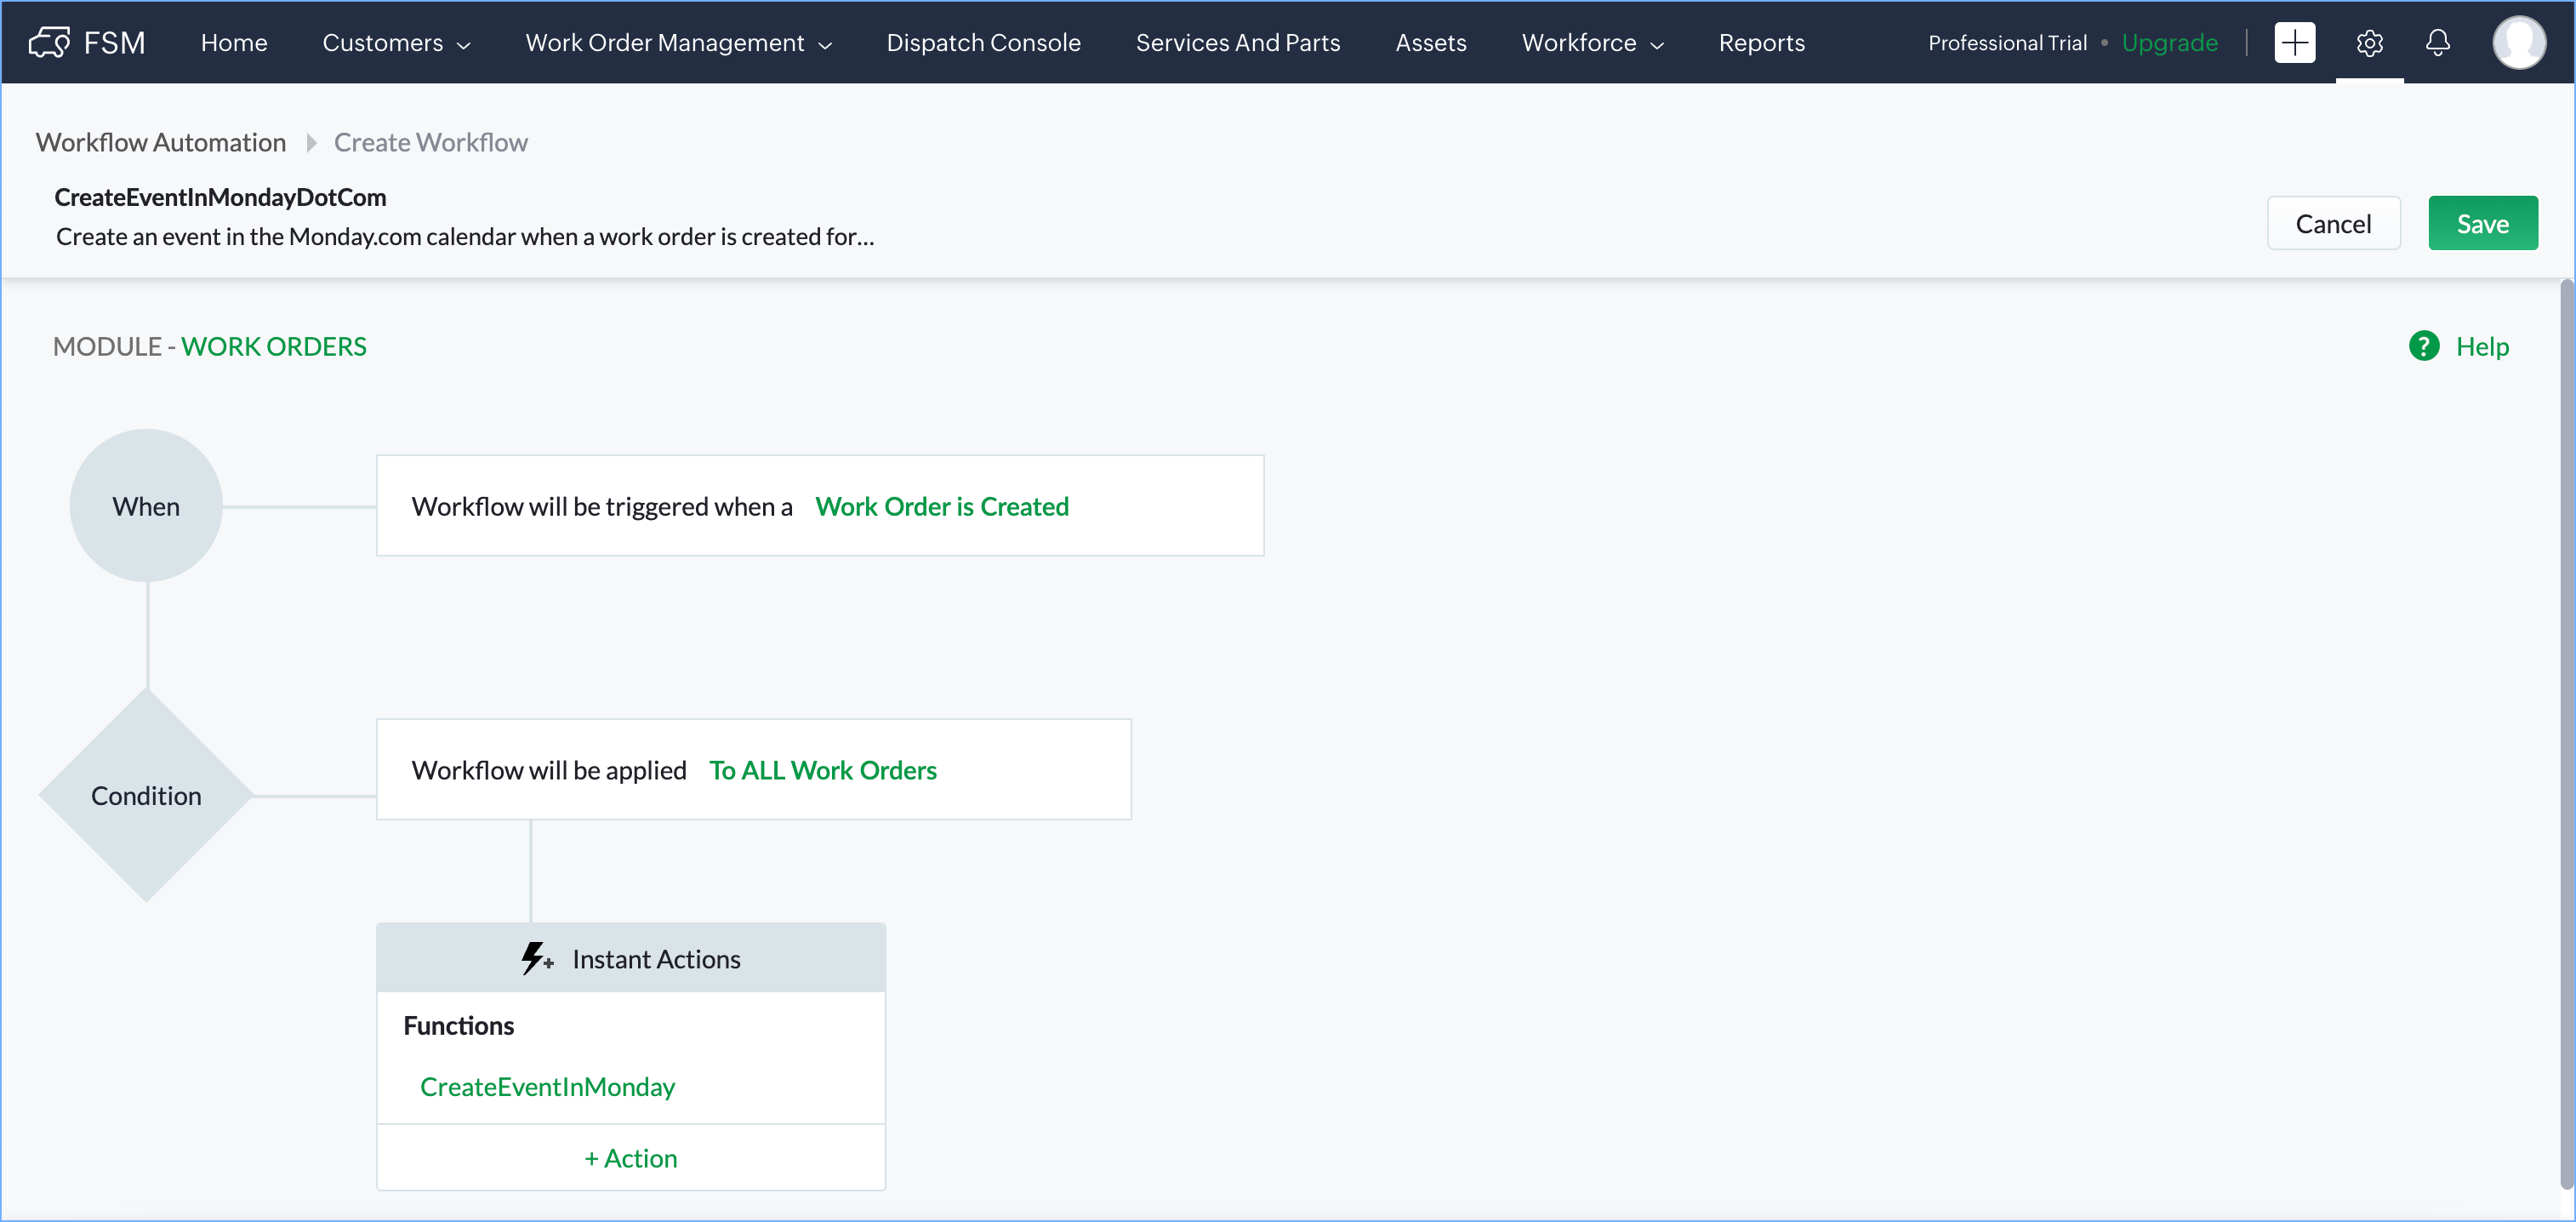This screenshot has width=2576, height=1222.
Task: Add another action with + Action
Action: coord(630,1157)
